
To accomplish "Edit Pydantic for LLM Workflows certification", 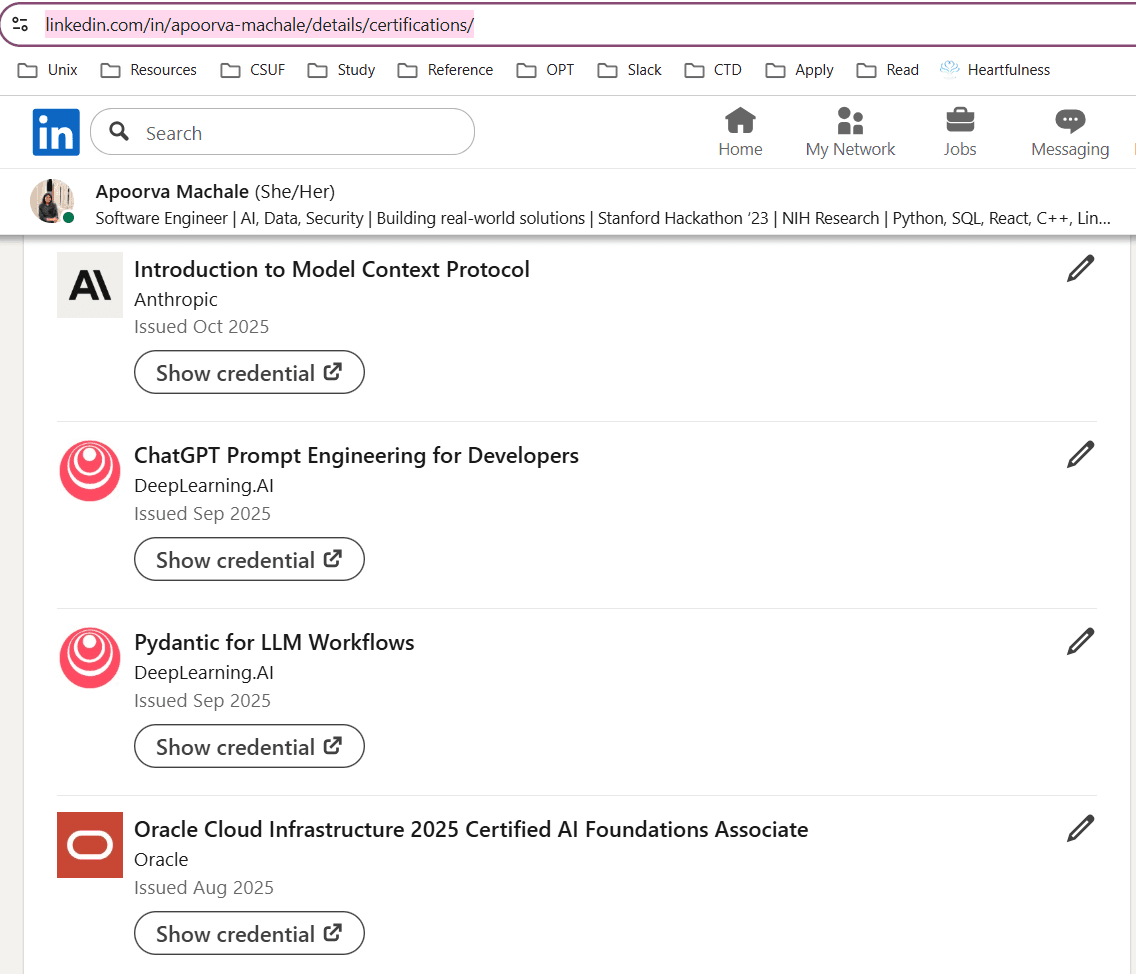I will point(1079,641).
